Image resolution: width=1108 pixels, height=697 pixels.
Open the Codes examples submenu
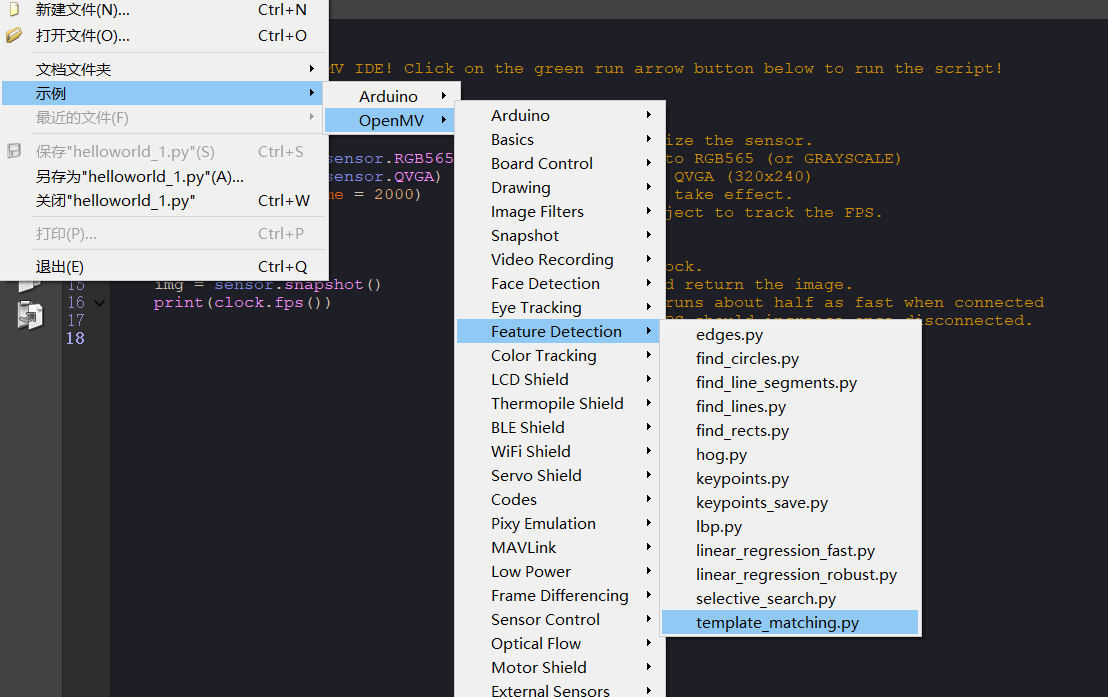(x=558, y=500)
